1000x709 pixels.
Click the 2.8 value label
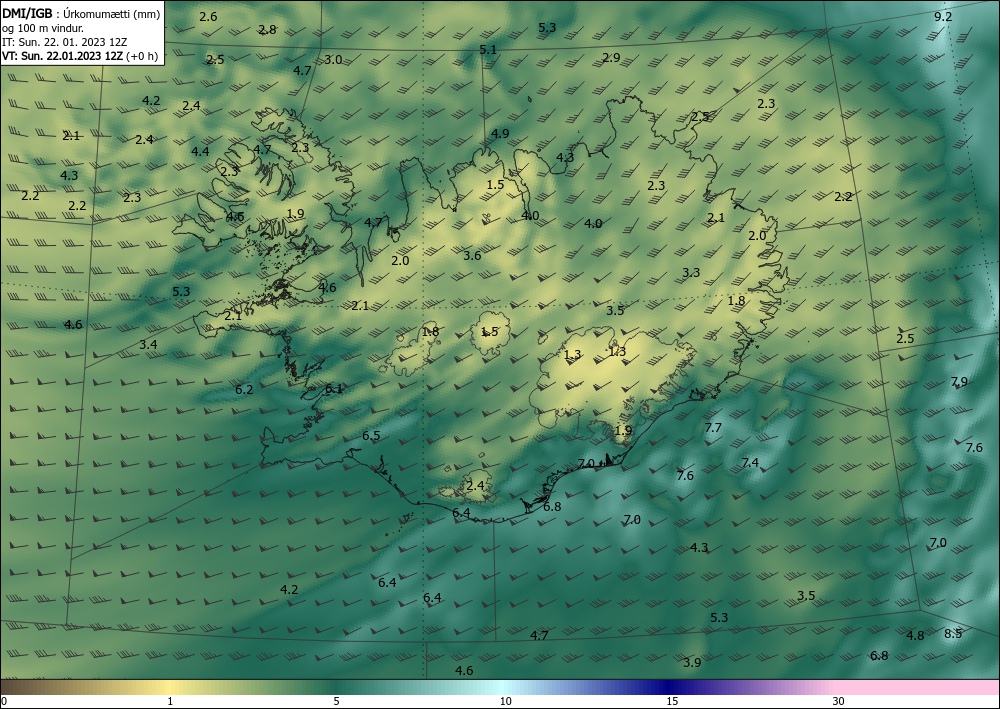coord(267,29)
